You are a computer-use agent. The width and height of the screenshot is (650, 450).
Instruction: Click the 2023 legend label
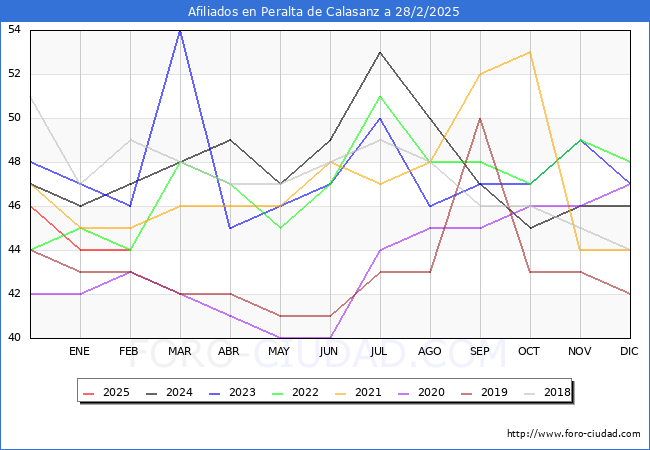click(x=242, y=392)
